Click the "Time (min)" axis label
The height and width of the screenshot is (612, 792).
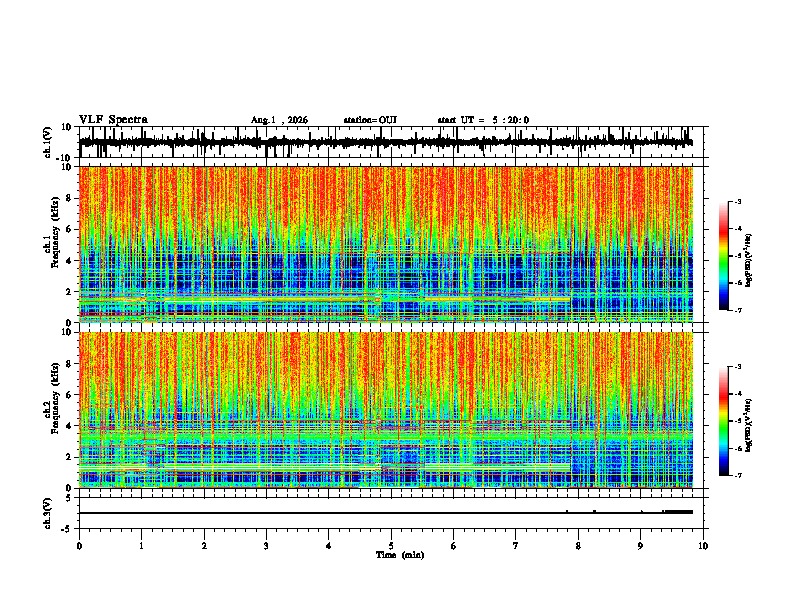point(400,555)
